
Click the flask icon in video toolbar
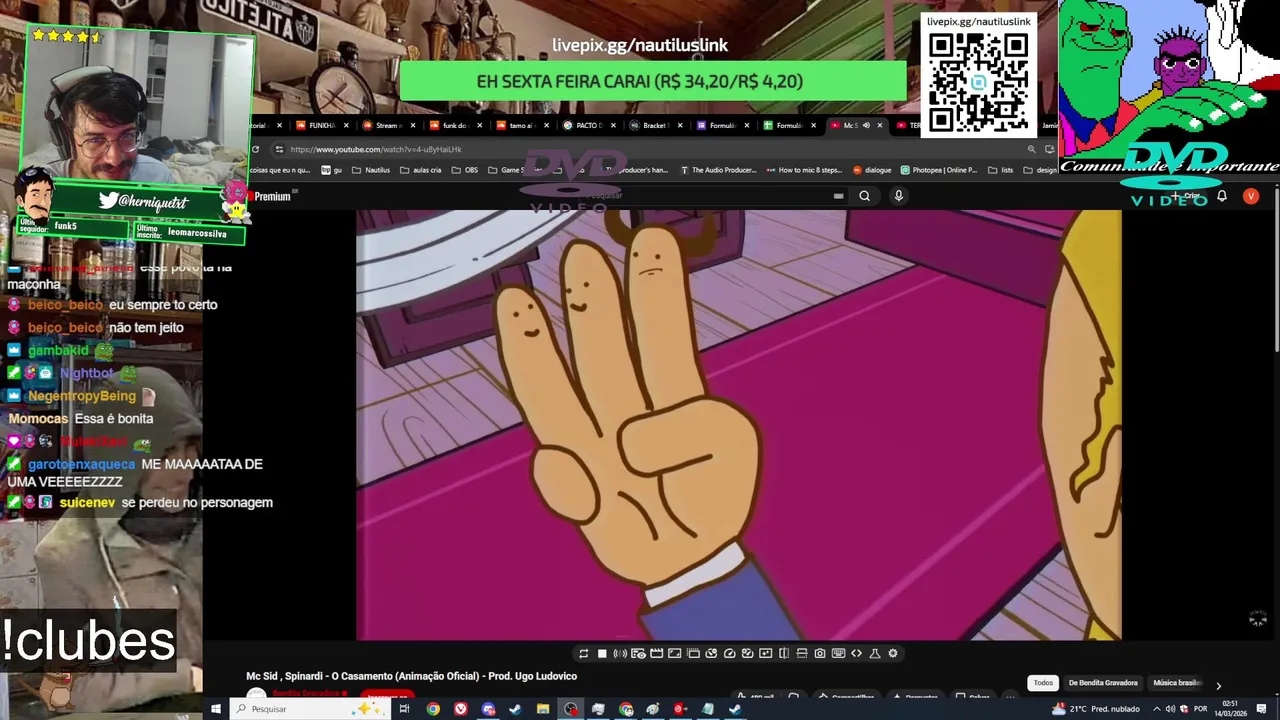(x=875, y=653)
